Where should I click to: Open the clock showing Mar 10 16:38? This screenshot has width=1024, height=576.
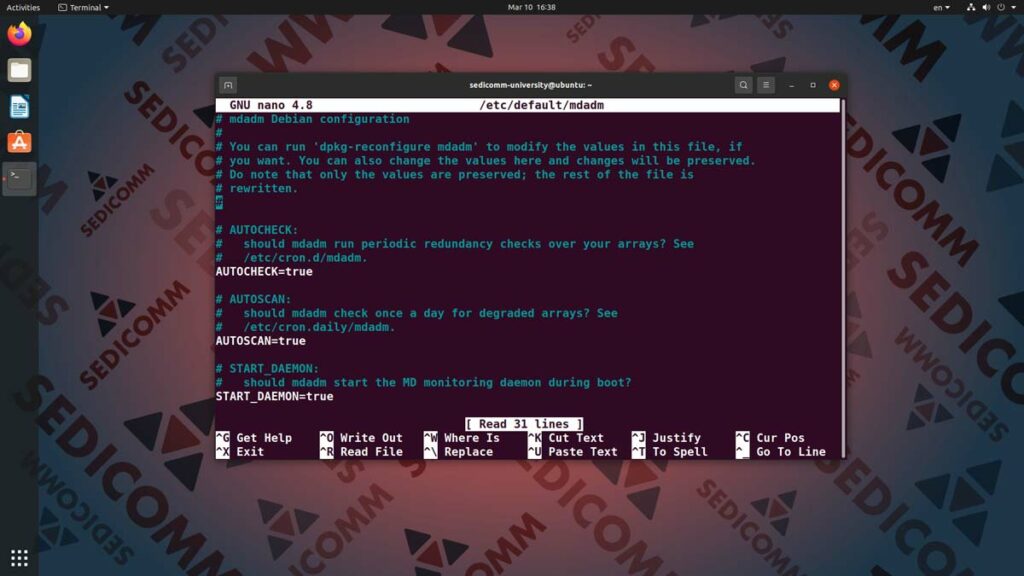(x=532, y=7)
